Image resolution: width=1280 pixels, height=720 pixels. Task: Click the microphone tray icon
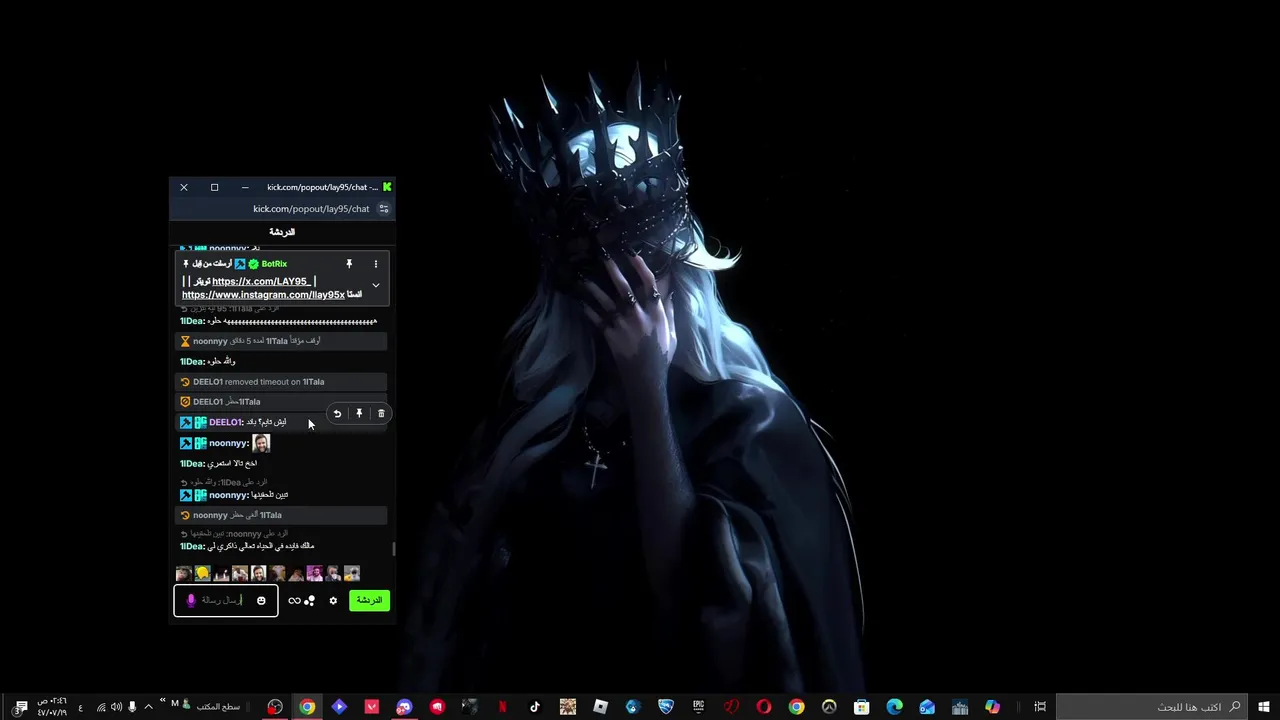(132, 707)
